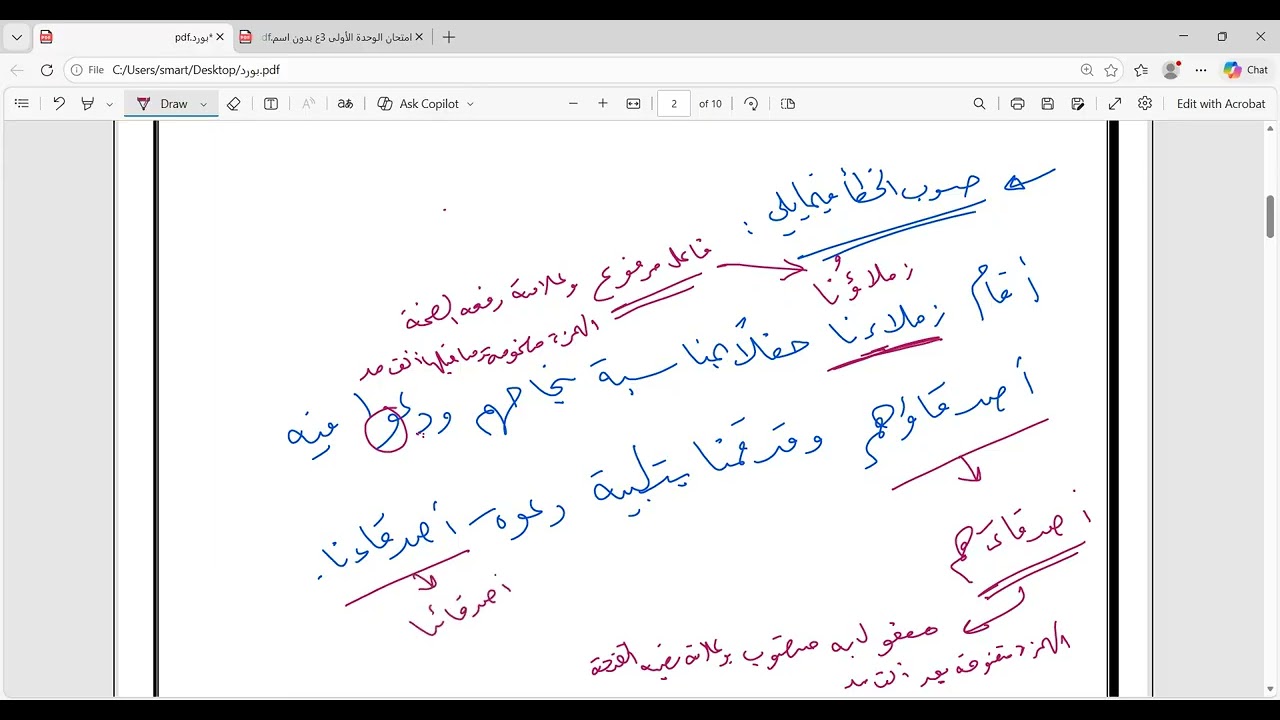Select the Add text tool
Image resolution: width=1280 pixels, height=720 pixels.
tap(271, 104)
